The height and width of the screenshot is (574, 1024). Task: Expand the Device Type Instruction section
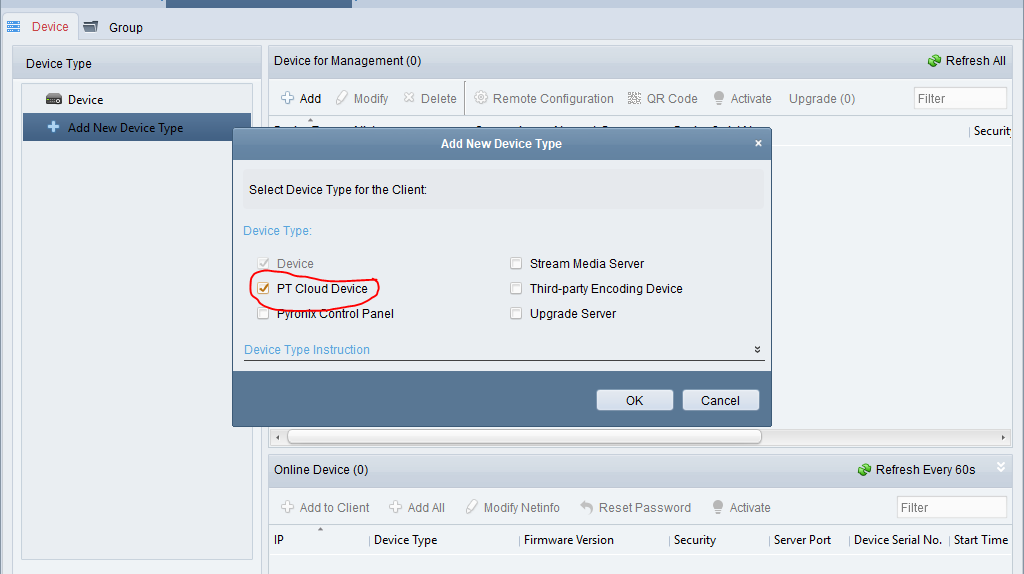point(757,350)
